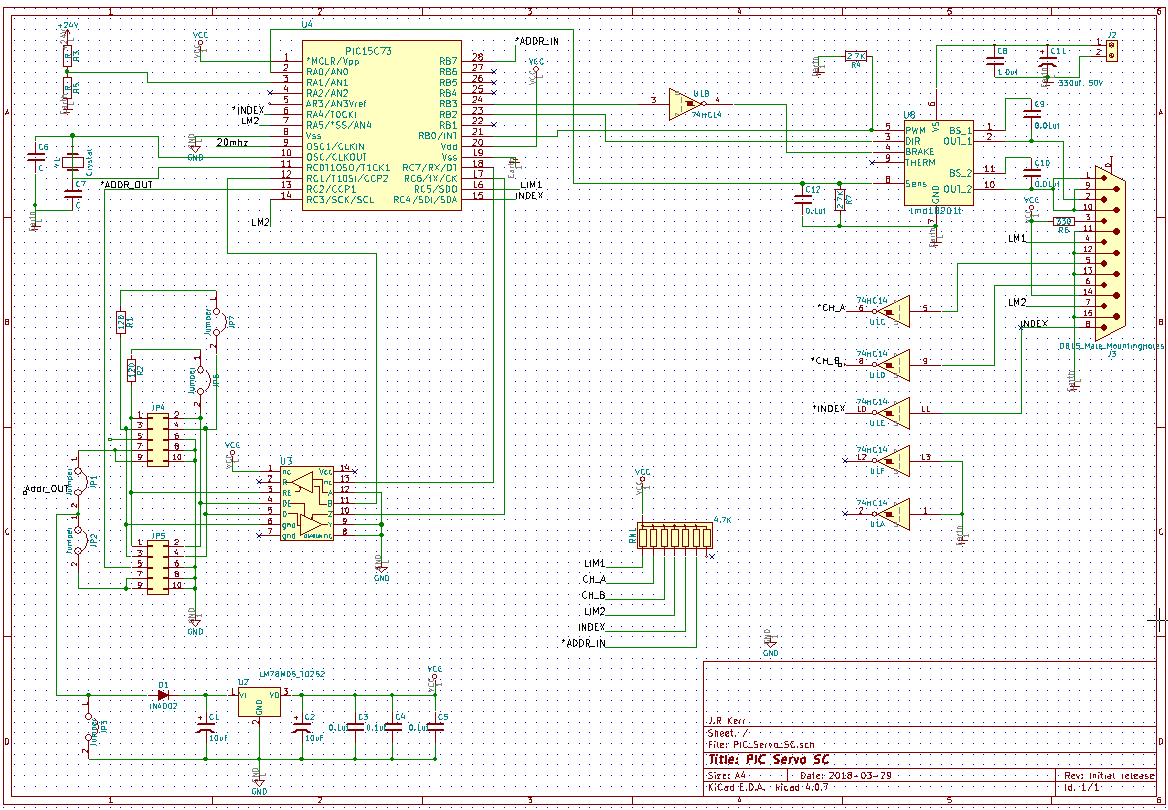Select the 10-pin header JP5
This screenshot has width=1168, height=810.
[x=158, y=568]
